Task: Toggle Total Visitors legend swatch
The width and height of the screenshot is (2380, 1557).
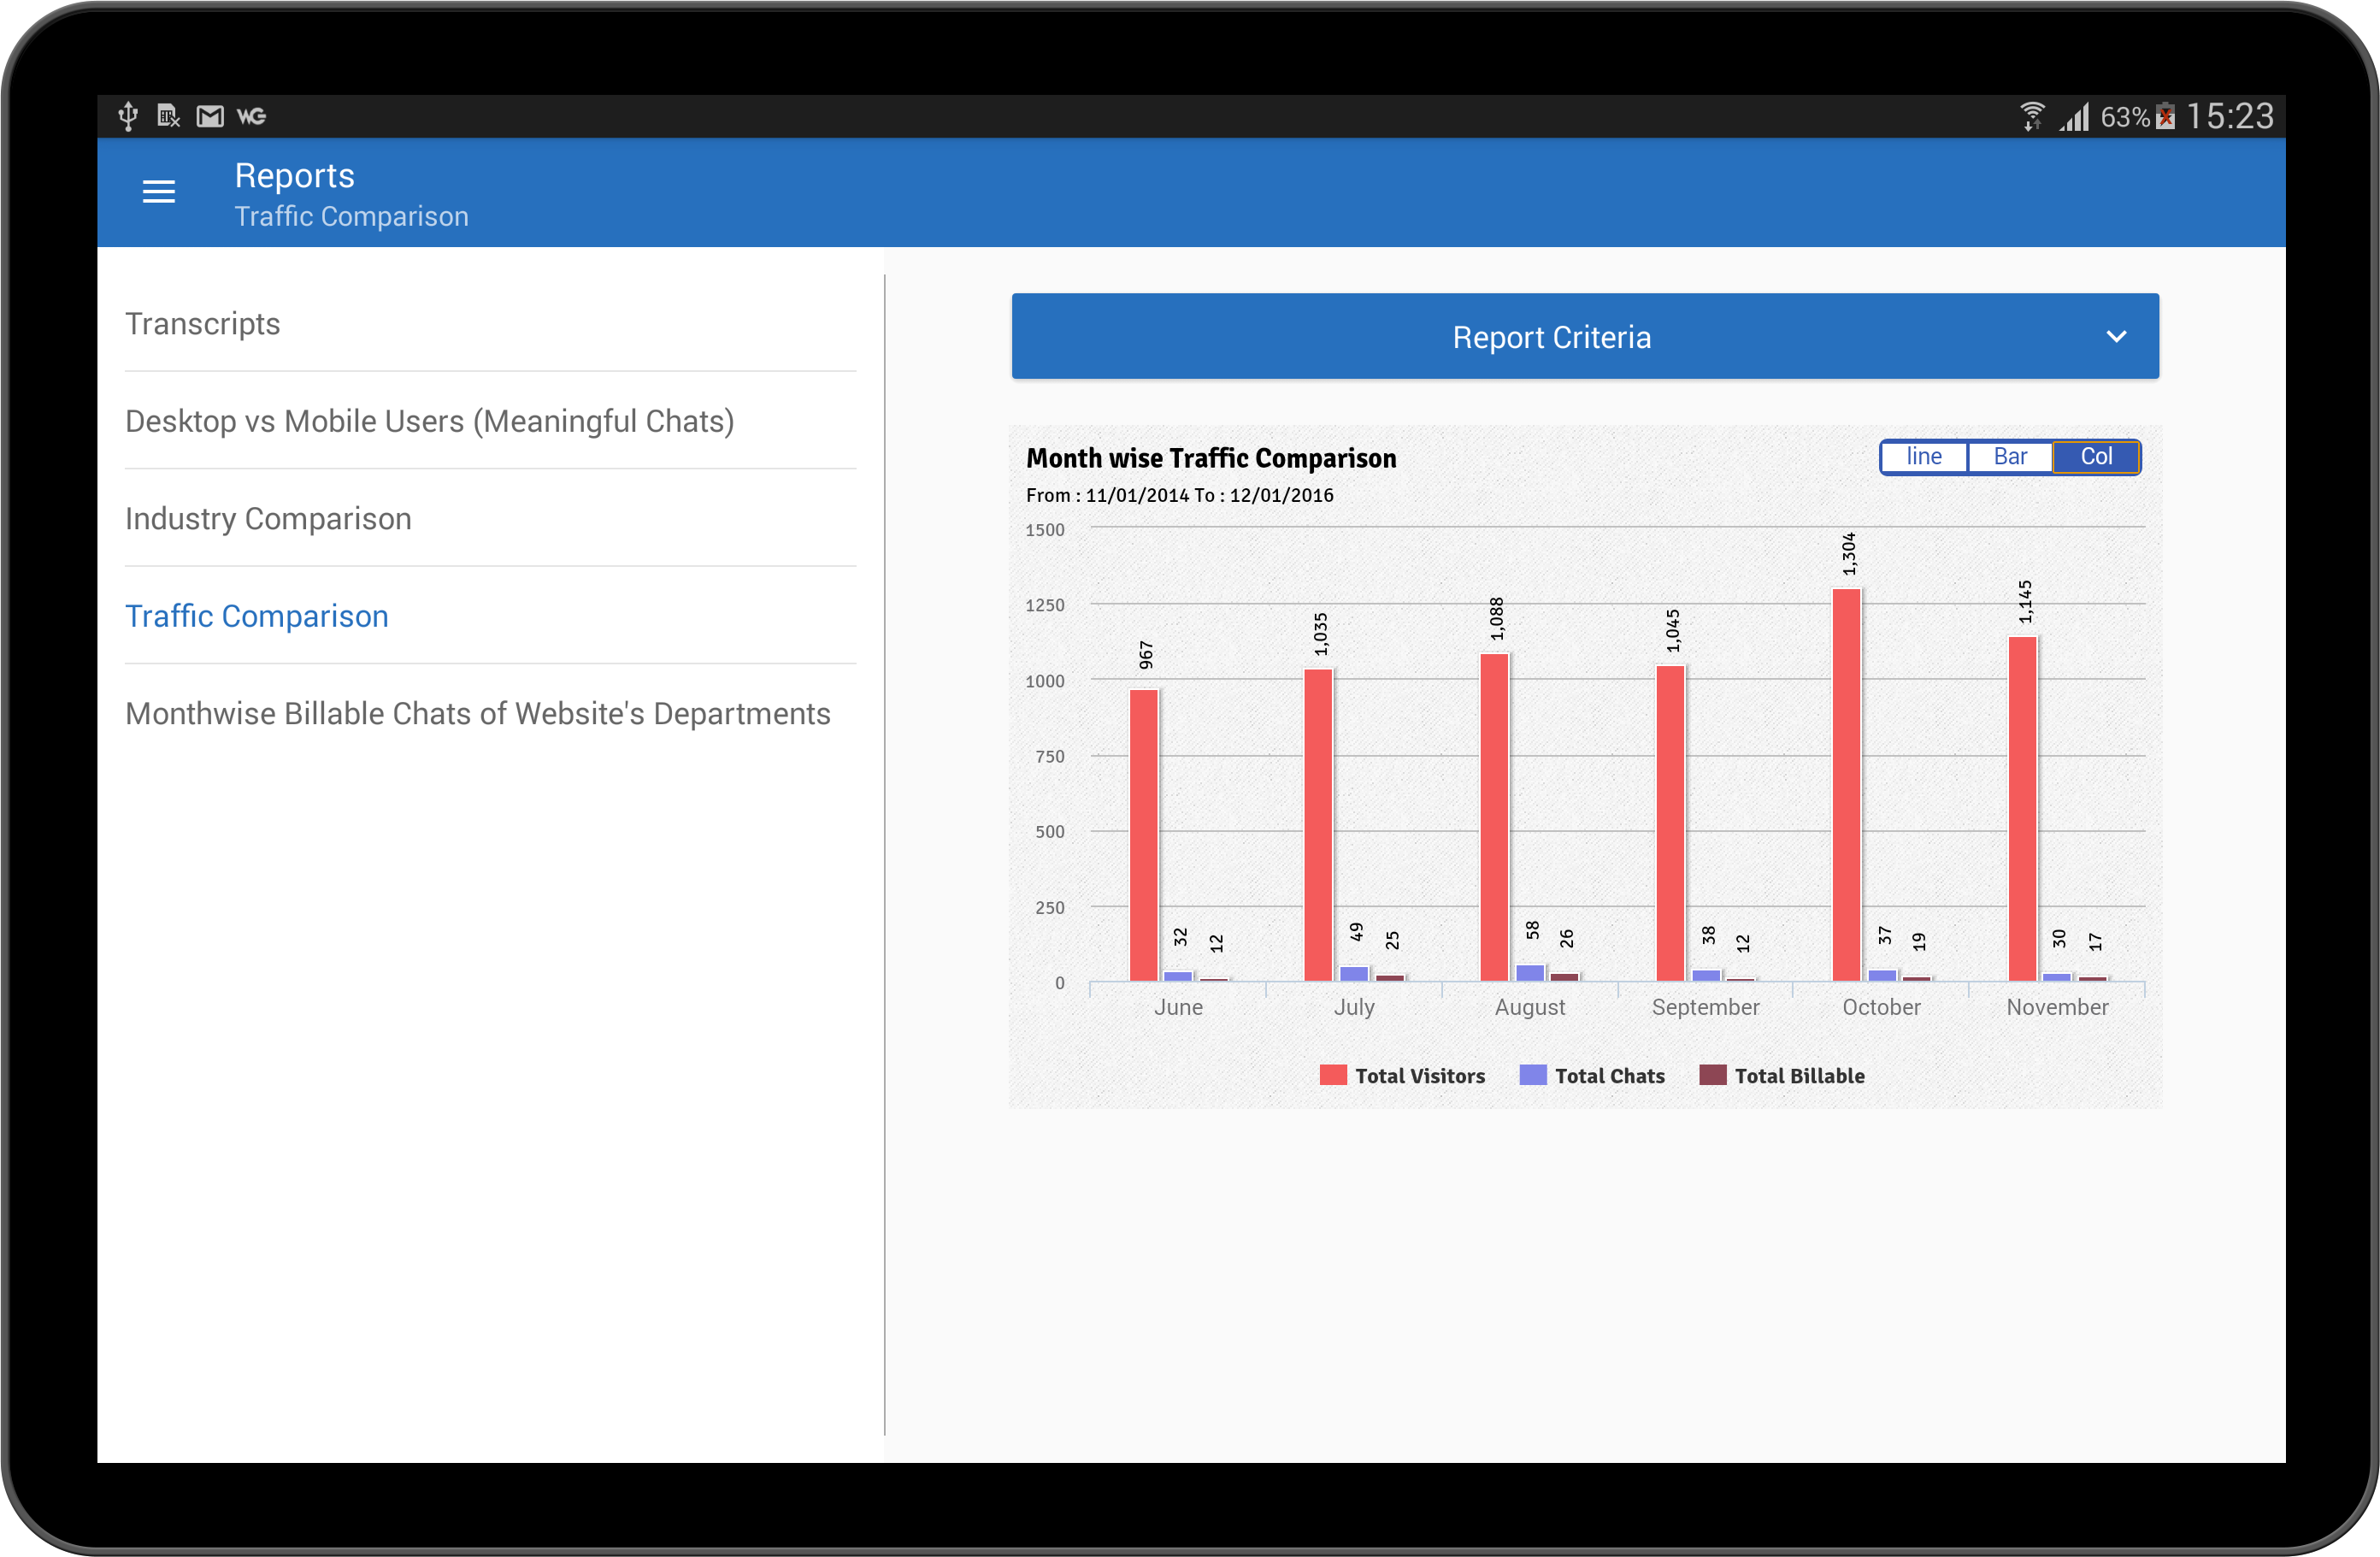Action: click(1333, 1075)
